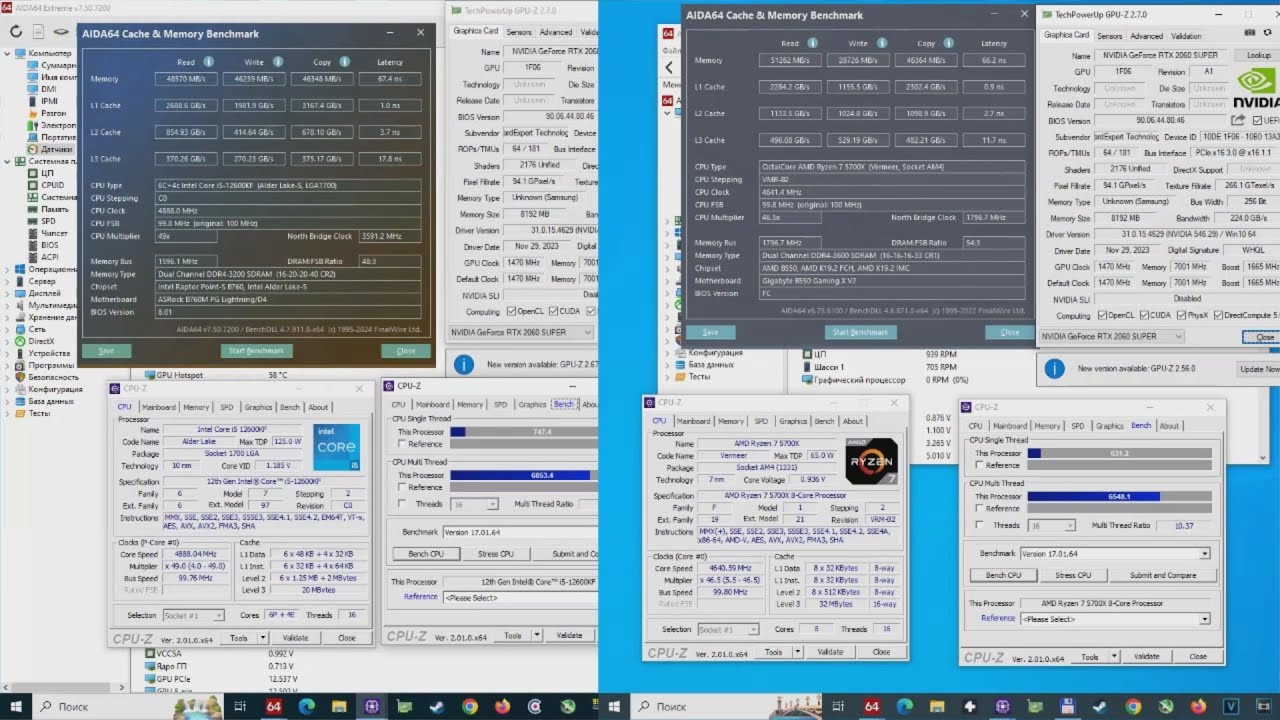Open AIDA64 taskbar icon on i5-12600KF desktop
The image size is (1280, 720).
(274, 706)
